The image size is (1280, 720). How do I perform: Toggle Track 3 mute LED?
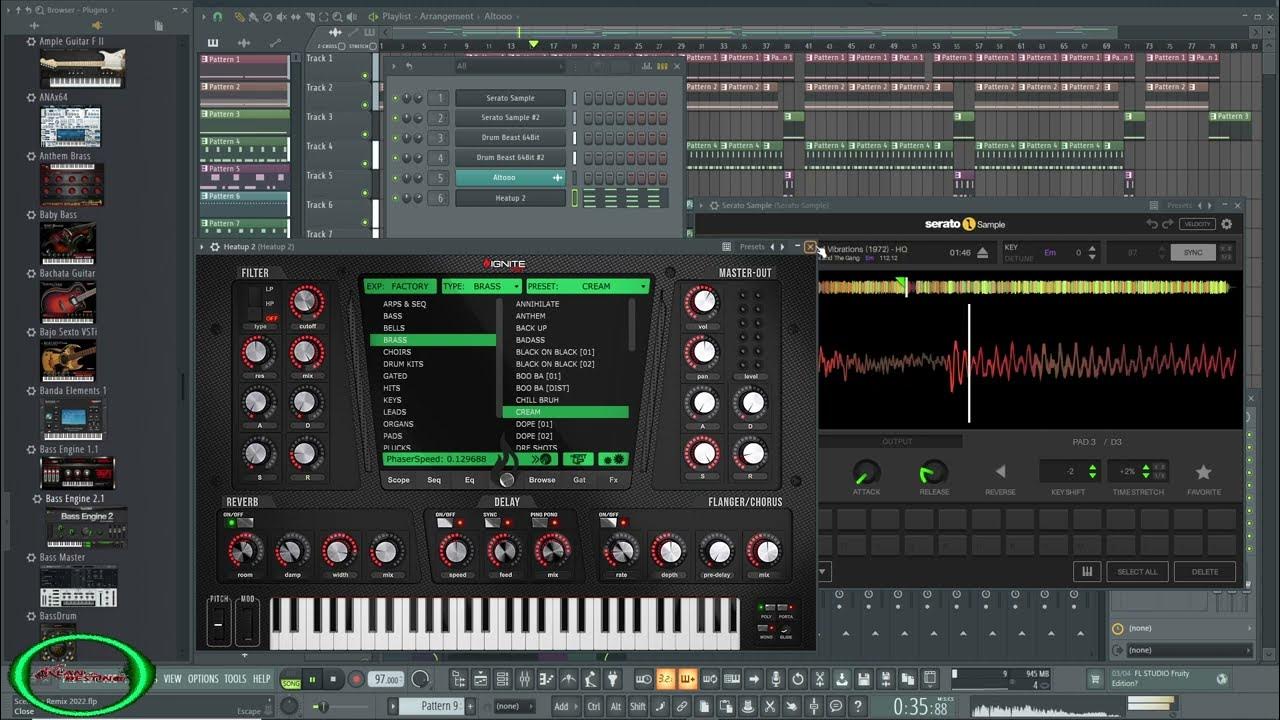tap(365, 134)
